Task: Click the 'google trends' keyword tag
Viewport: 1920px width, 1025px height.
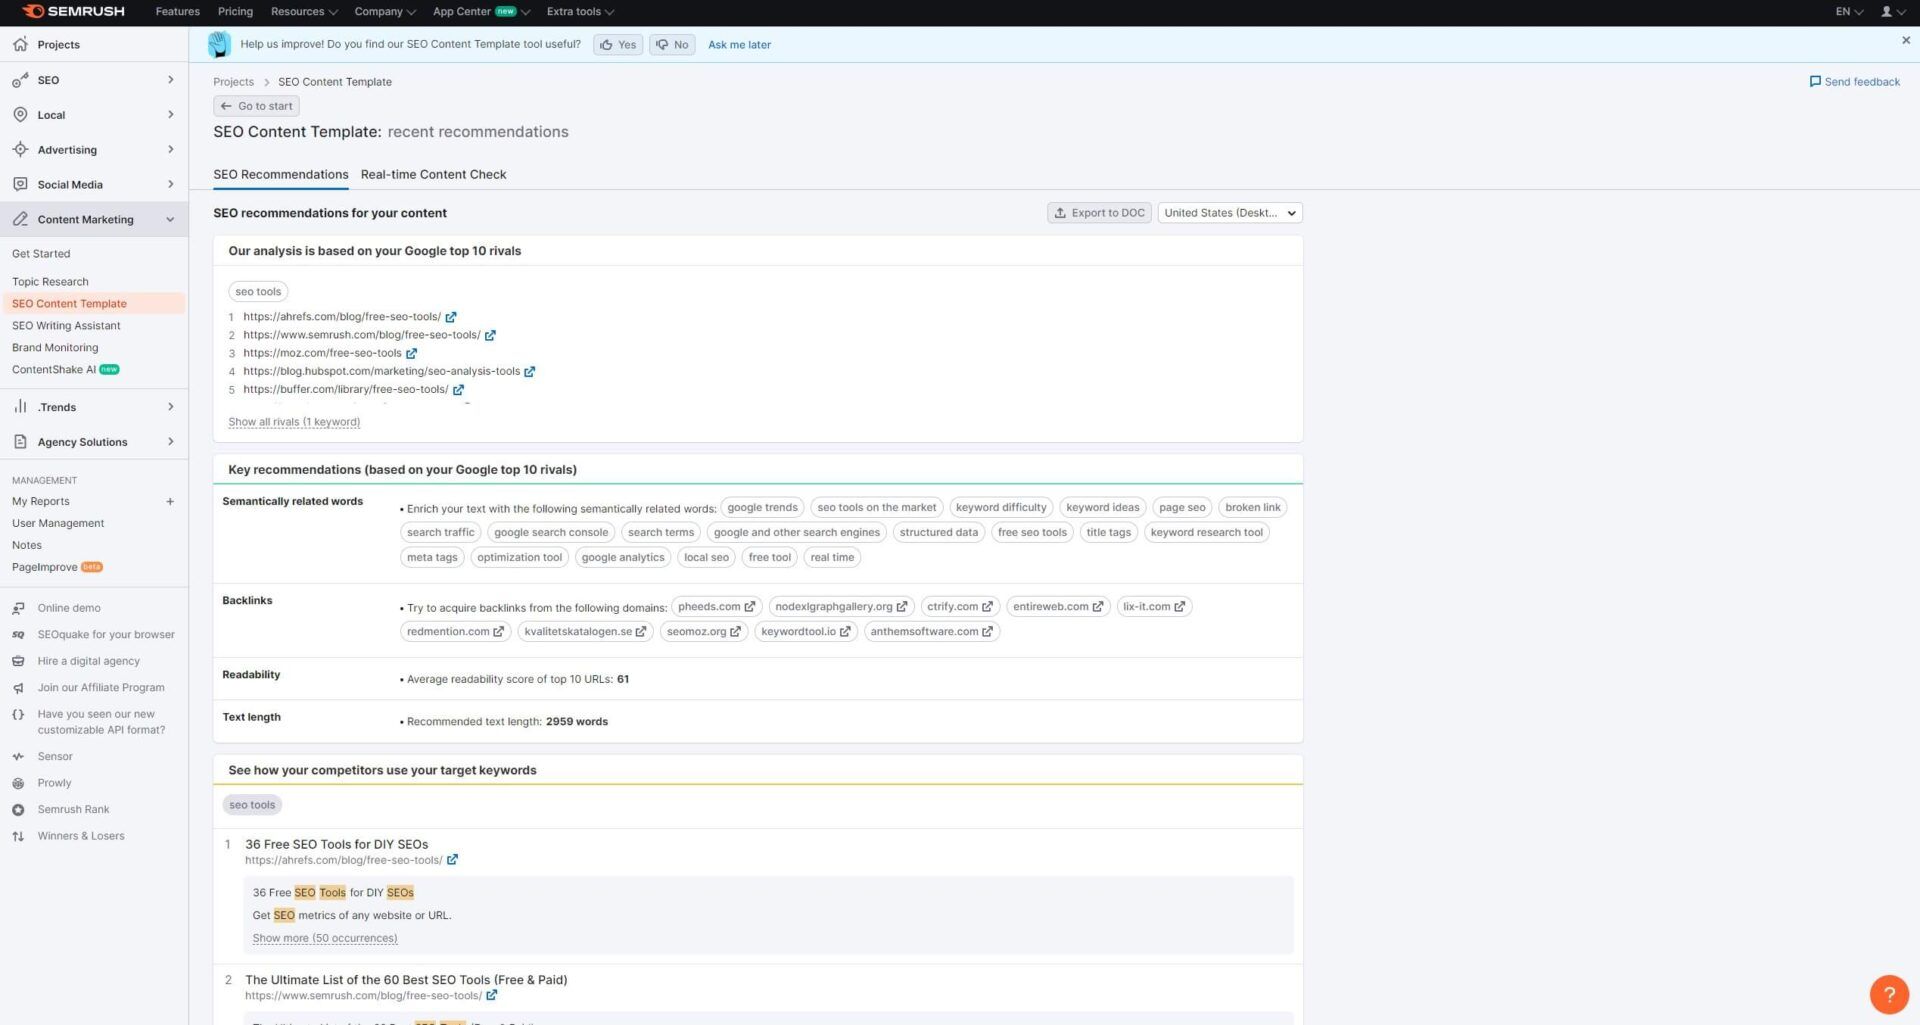Action: click(762, 508)
